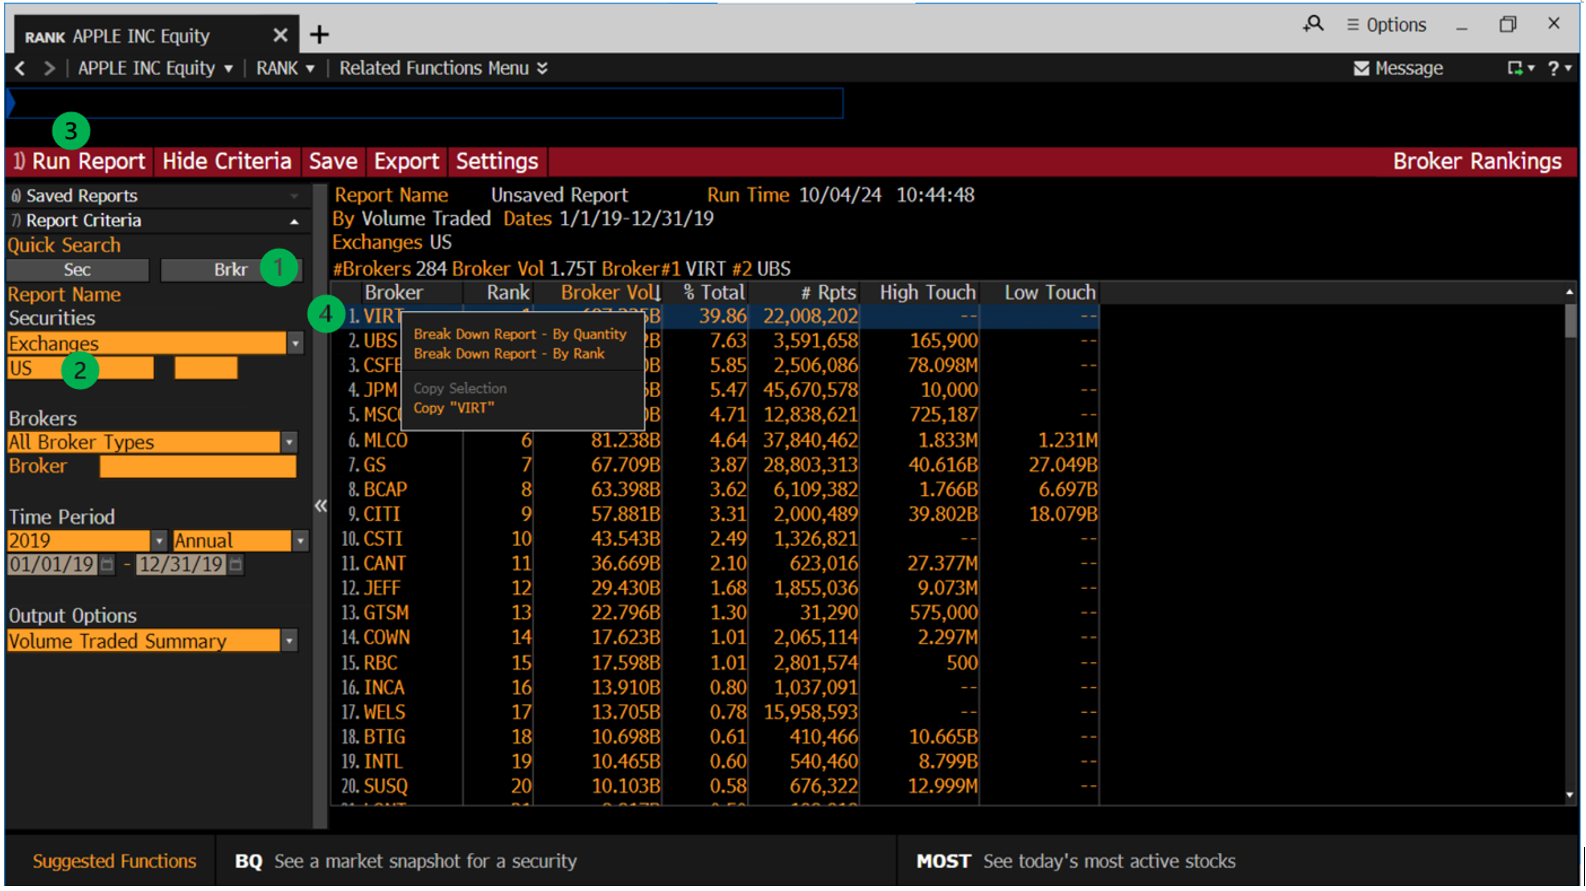The height and width of the screenshot is (891, 1586).
Task: Expand the Saved Reports section
Action: pyautogui.click(x=294, y=196)
